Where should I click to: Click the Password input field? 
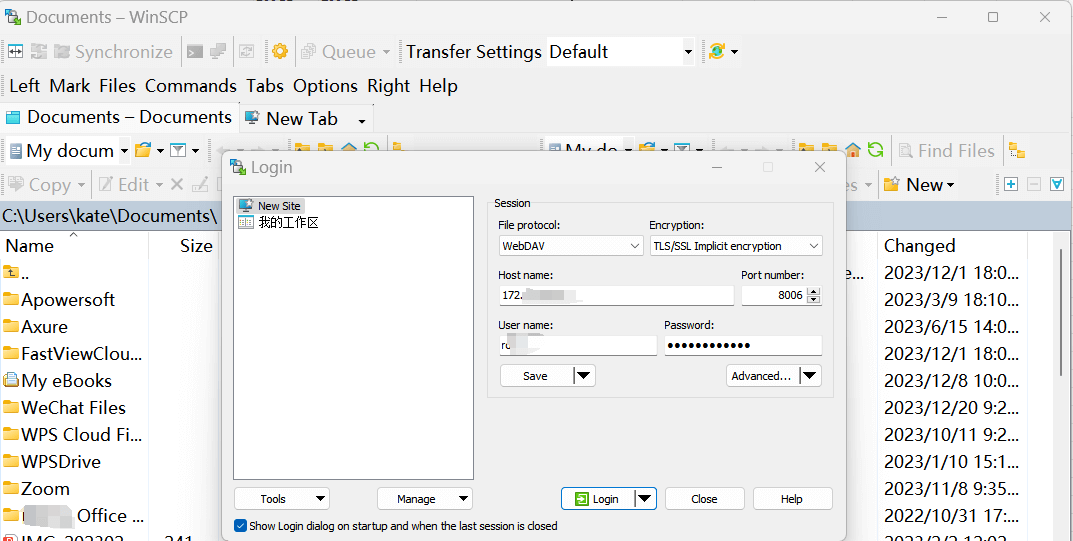pos(743,345)
